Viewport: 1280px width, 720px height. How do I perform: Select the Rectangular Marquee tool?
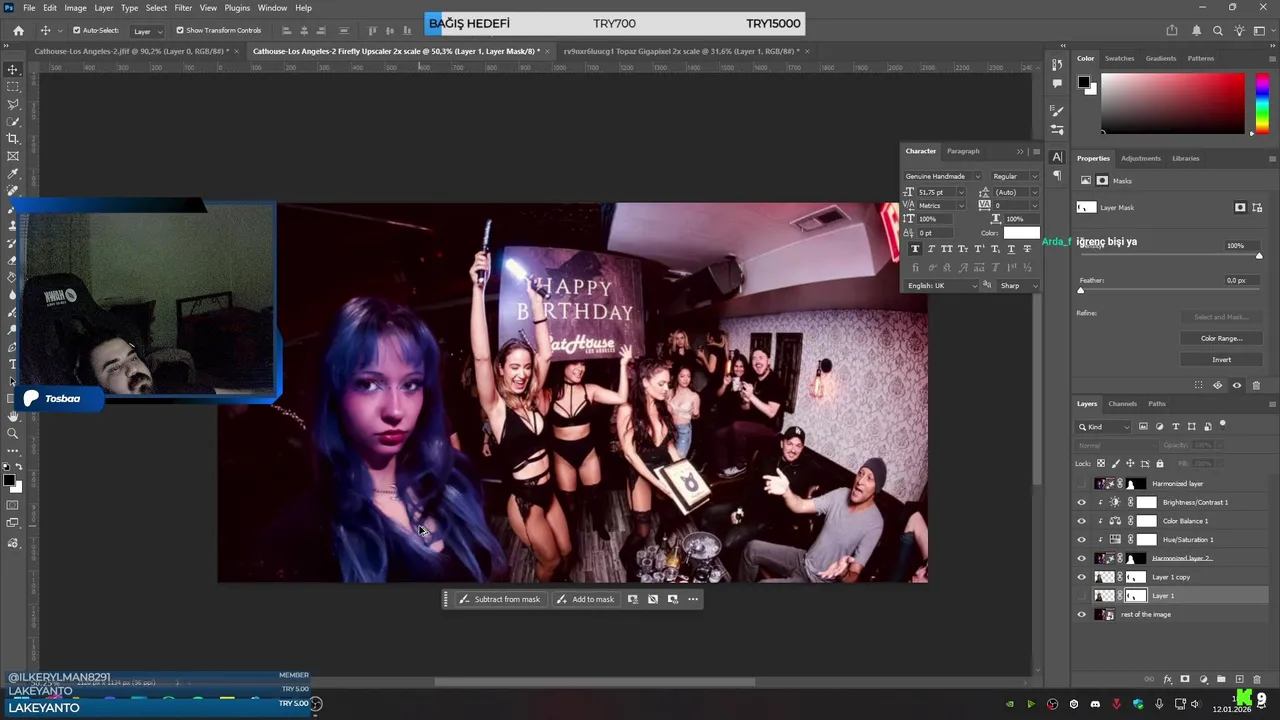[x=13, y=87]
